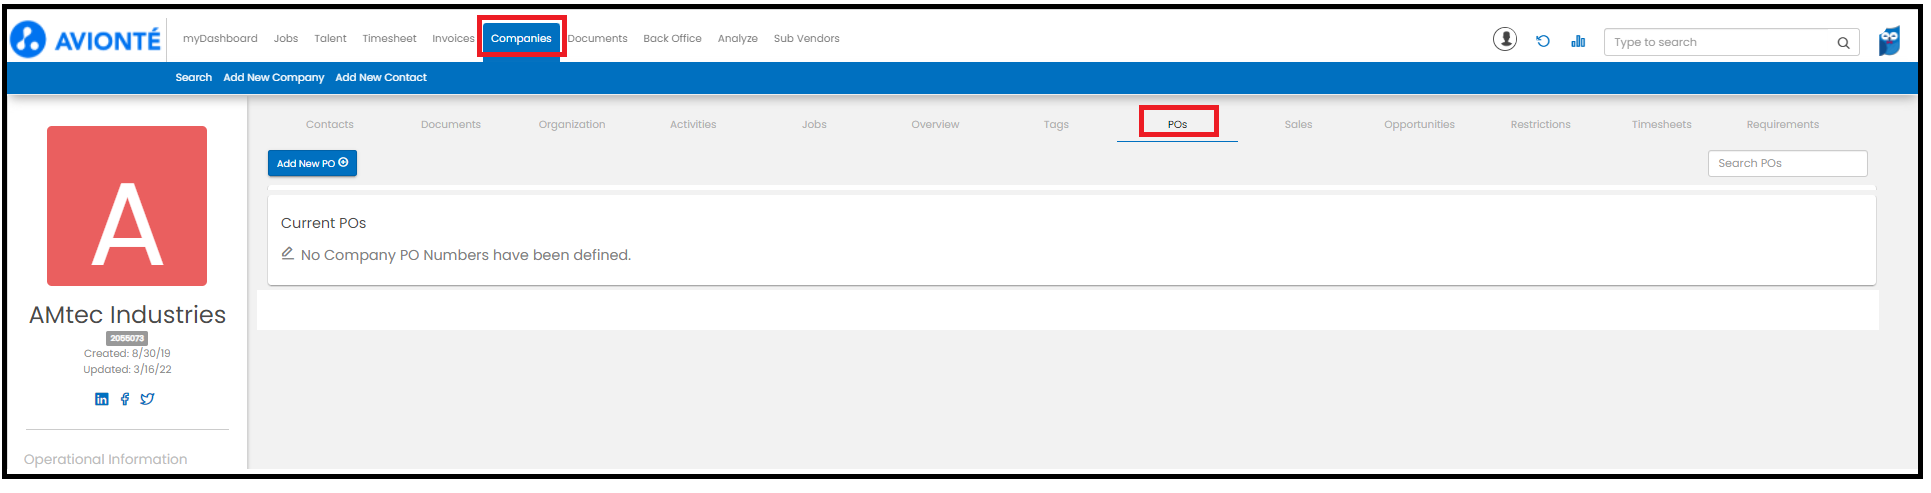Click the Avionté logo
Screen dimensions: 1931x493
pos(85,39)
